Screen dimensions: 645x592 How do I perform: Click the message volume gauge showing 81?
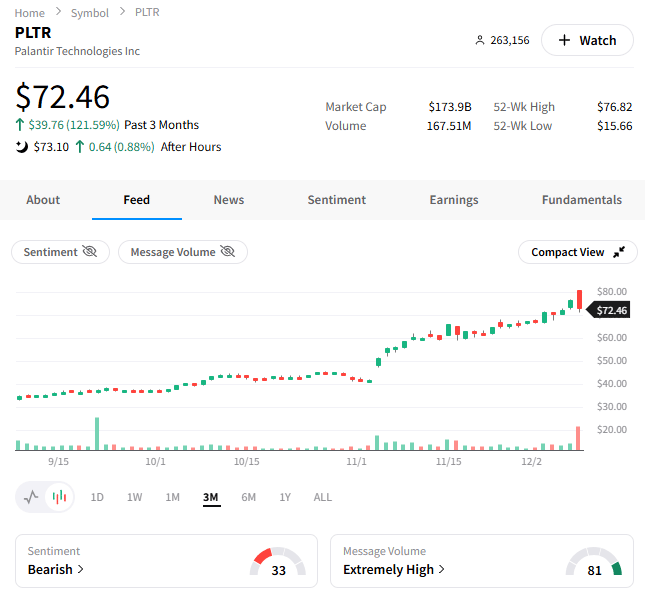[x=594, y=562]
